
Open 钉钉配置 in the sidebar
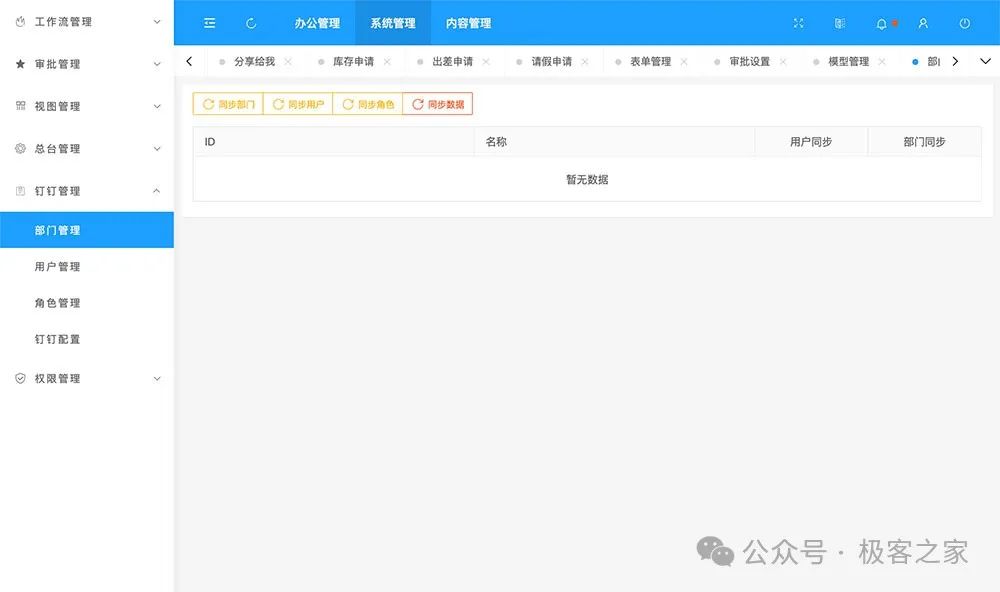[x=87, y=339]
